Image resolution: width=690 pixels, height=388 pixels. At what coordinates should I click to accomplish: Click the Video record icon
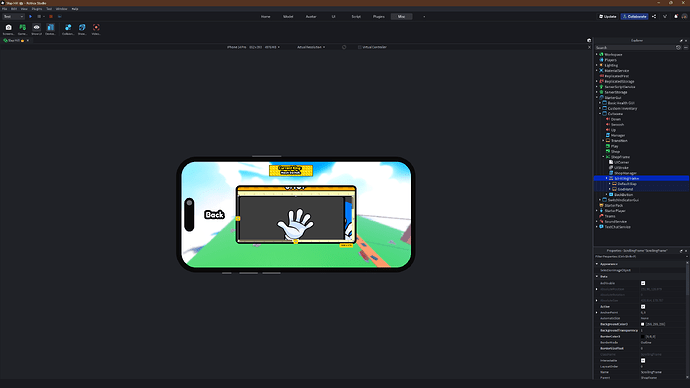tap(96, 28)
